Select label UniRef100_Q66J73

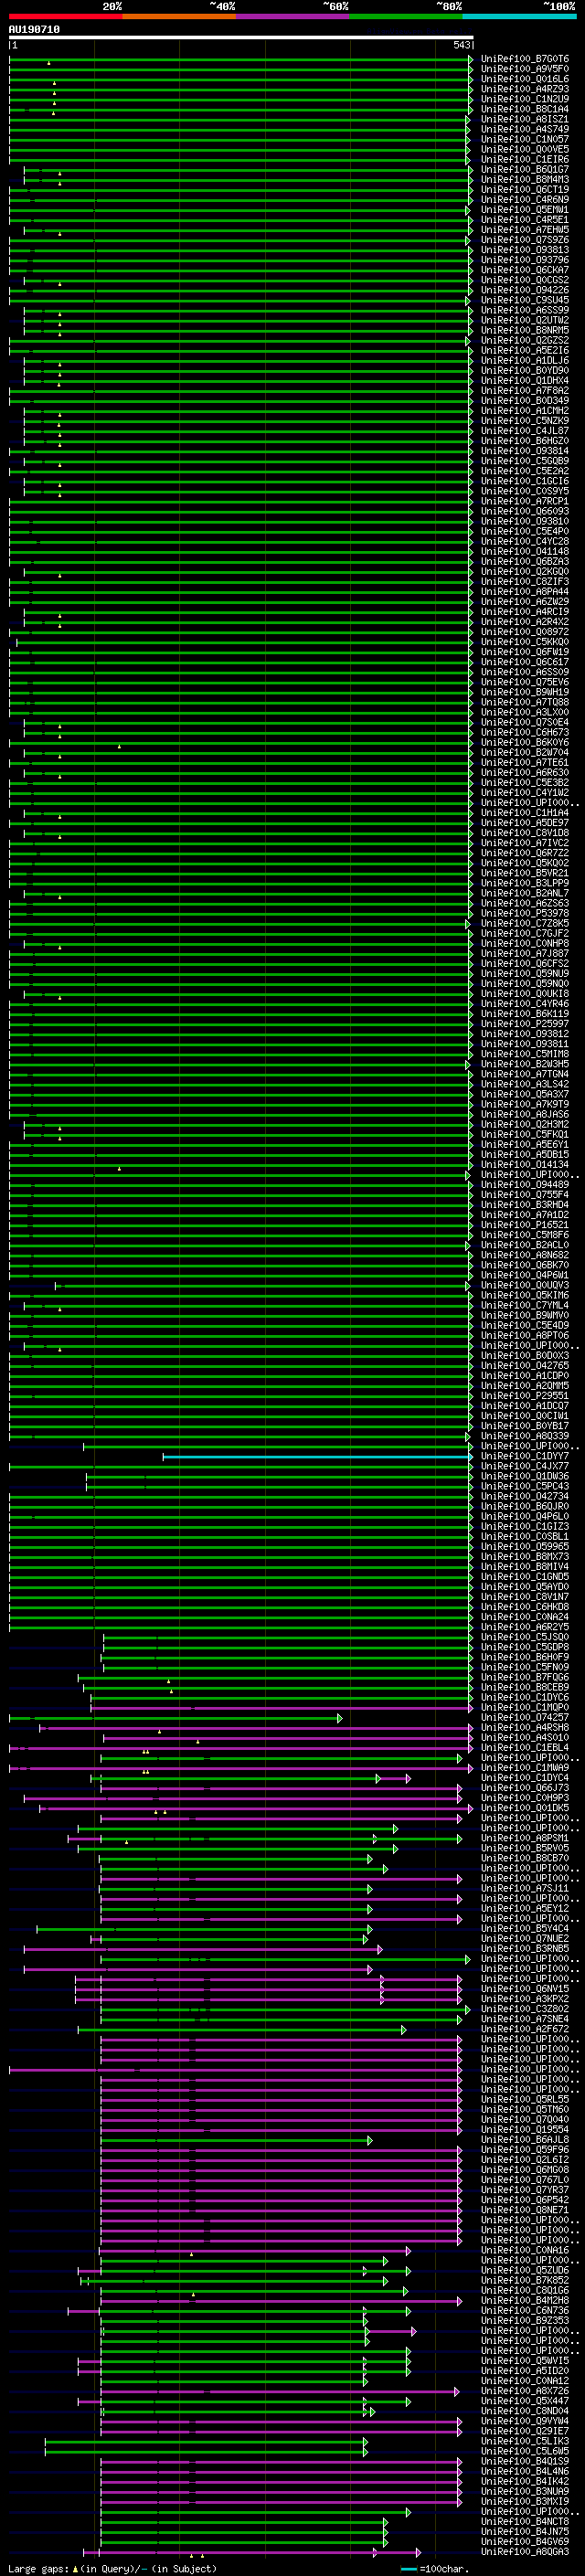pyautogui.click(x=525, y=1788)
